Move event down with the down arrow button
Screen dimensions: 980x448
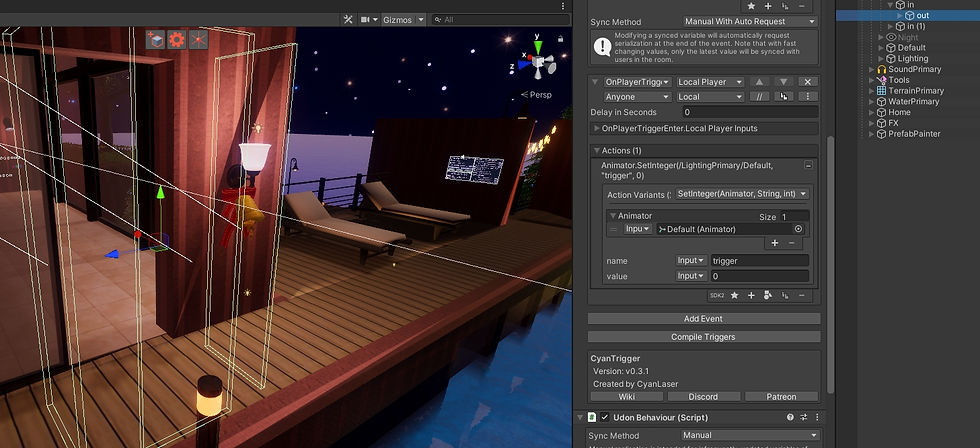(x=784, y=82)
